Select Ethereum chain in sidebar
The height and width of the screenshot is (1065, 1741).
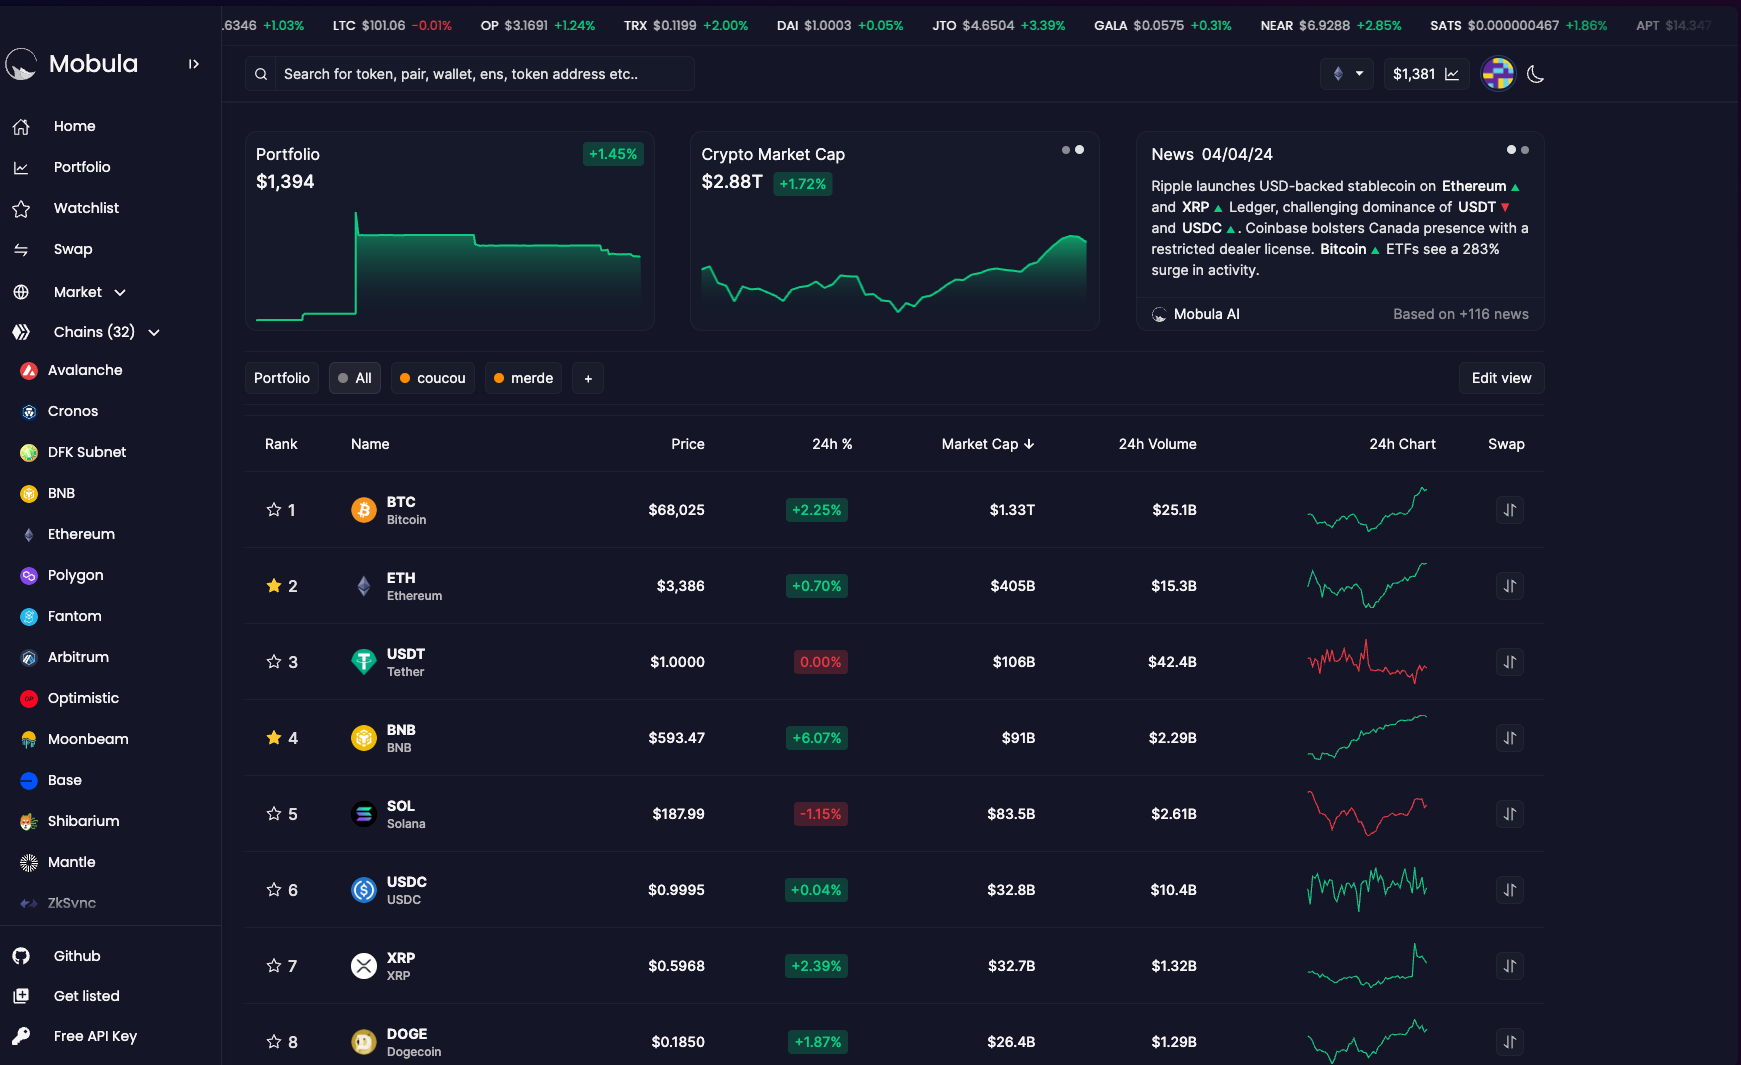(x=81, y=534)
